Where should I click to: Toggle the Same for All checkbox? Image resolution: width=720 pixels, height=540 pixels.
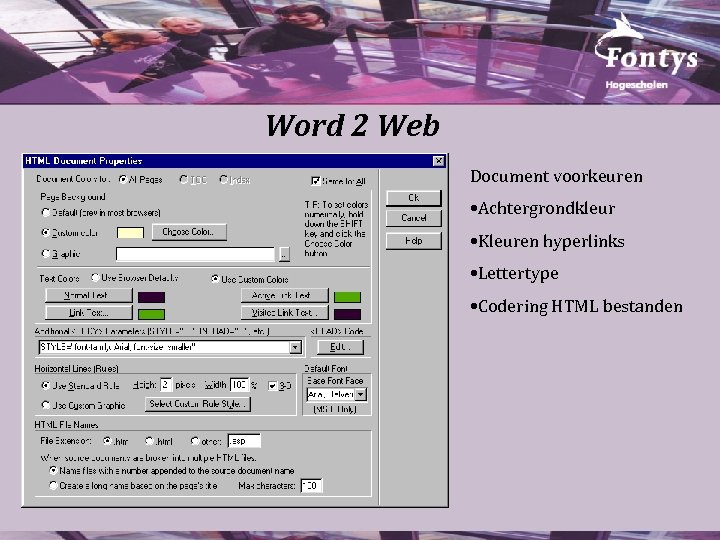(315, 181)
